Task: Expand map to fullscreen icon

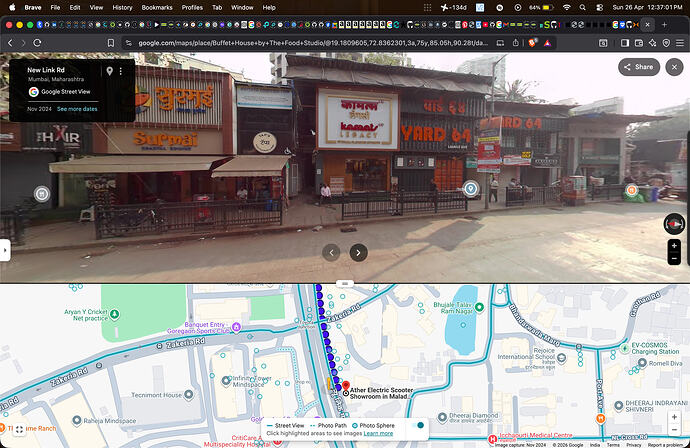Action: 19,430
